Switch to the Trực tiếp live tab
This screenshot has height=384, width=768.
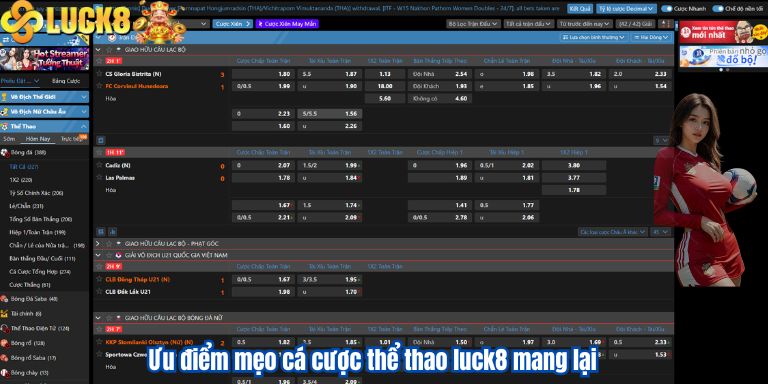coord(71,139)
